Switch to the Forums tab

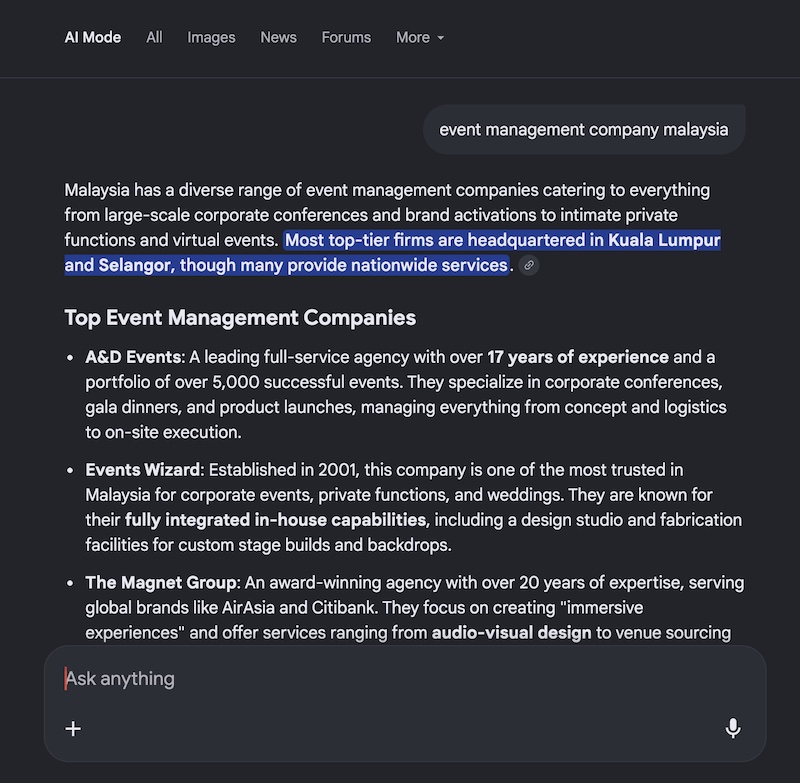346,37
